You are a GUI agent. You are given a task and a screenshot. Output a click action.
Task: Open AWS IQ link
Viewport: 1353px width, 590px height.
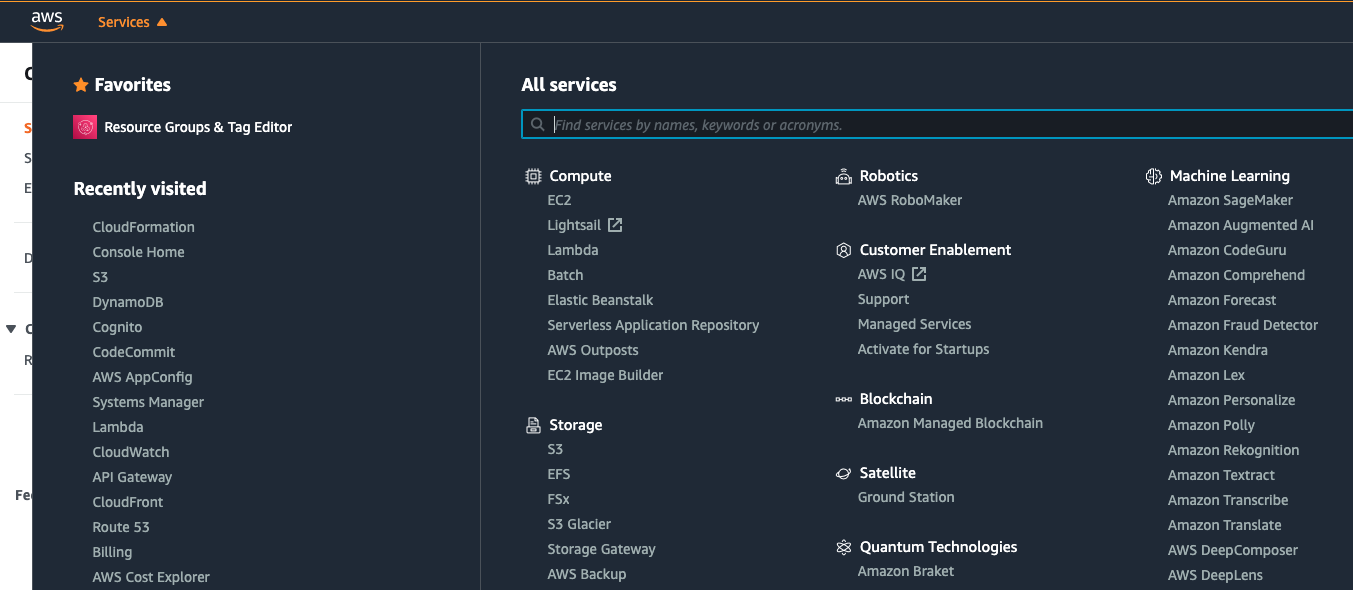[881, 274]
